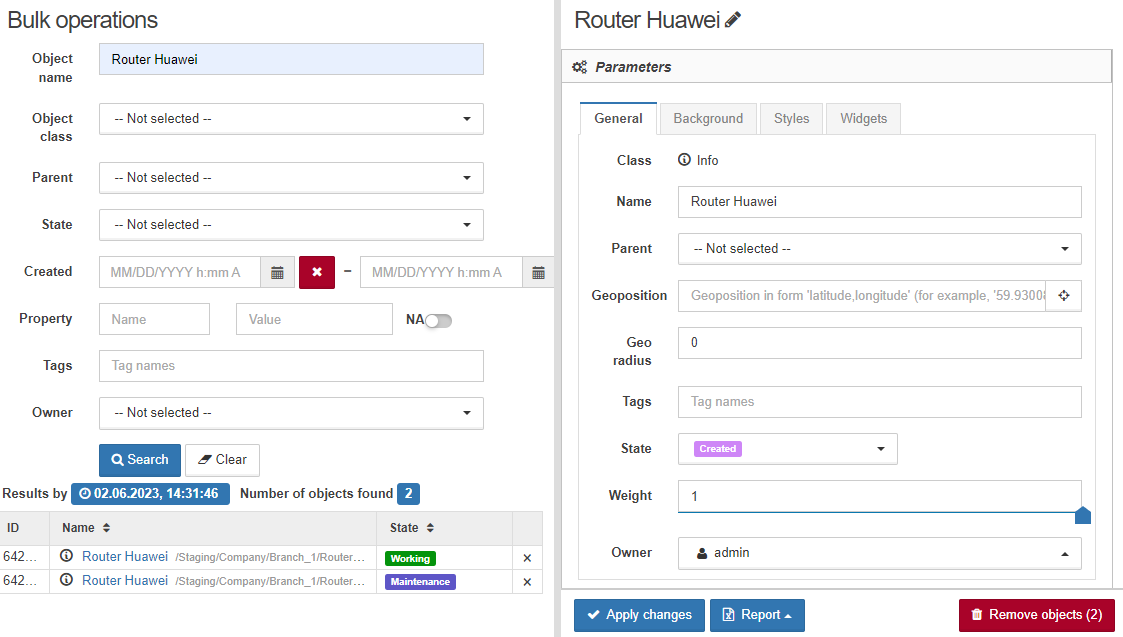1123x637 pixels.
Task: Sort results by State column
Action: coord(412,528)
